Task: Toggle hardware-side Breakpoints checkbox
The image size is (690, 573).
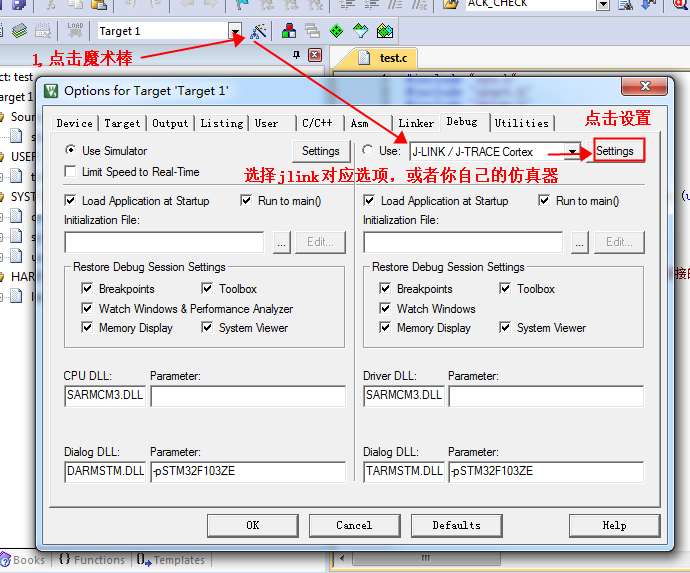Action: tap(385, 288)
